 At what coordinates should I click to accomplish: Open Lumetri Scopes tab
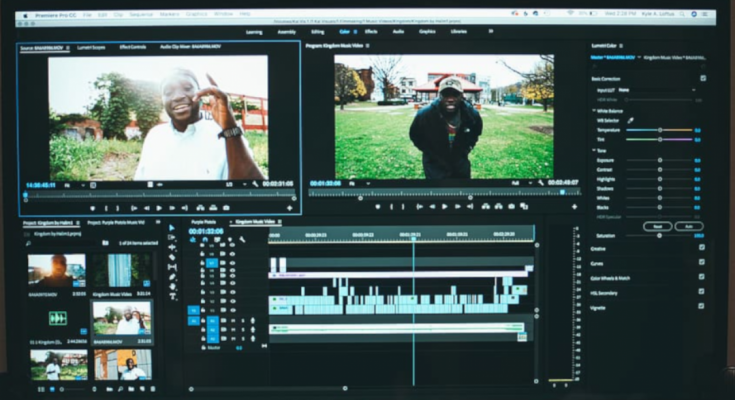point(91,47)
